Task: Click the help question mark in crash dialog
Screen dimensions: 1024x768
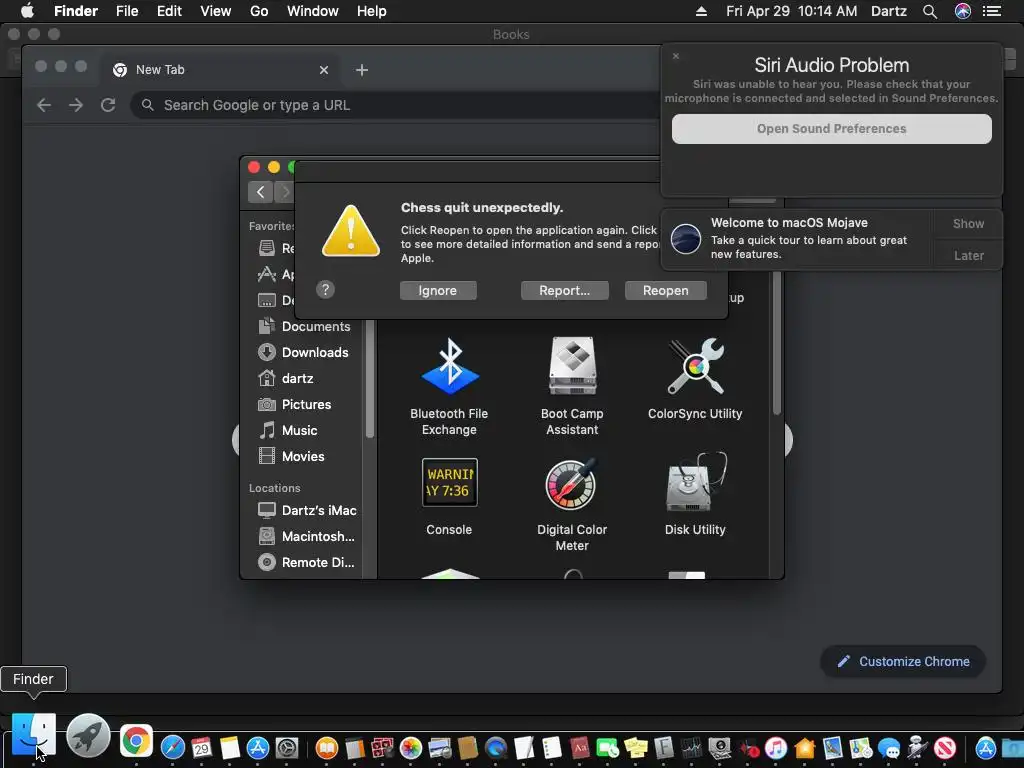Action: [325, 289]
